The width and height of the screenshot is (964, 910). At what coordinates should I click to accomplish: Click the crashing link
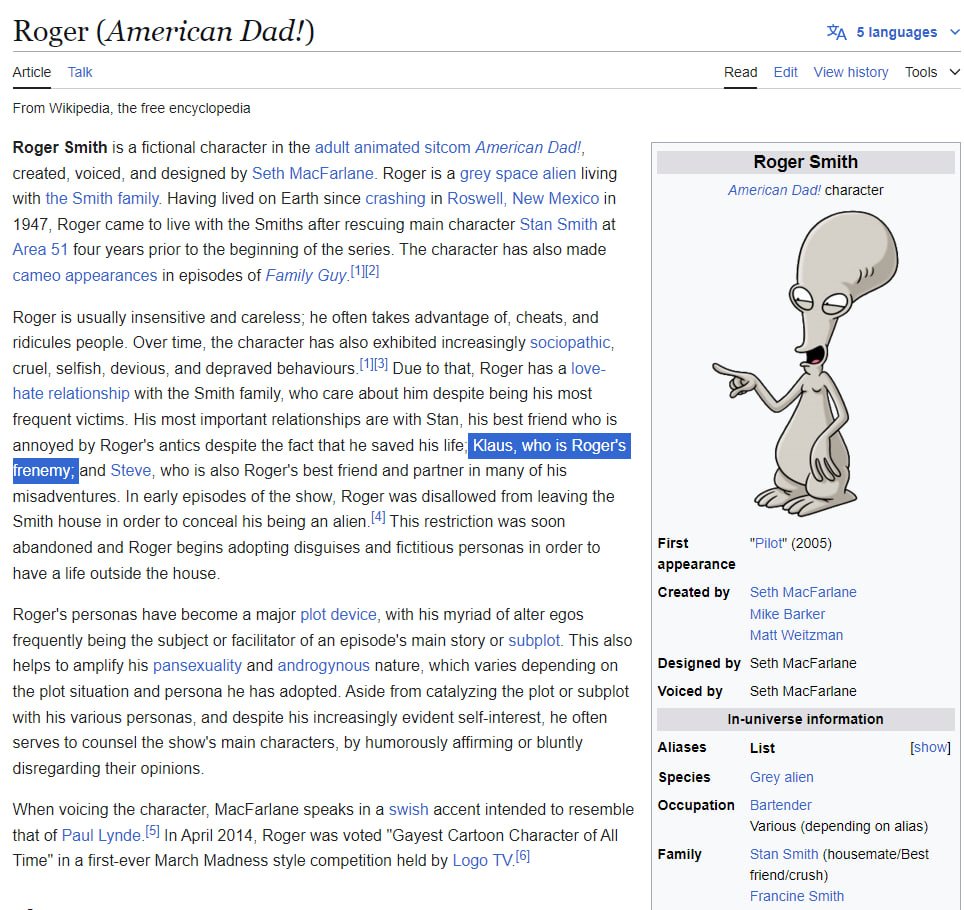coord(395,199)
